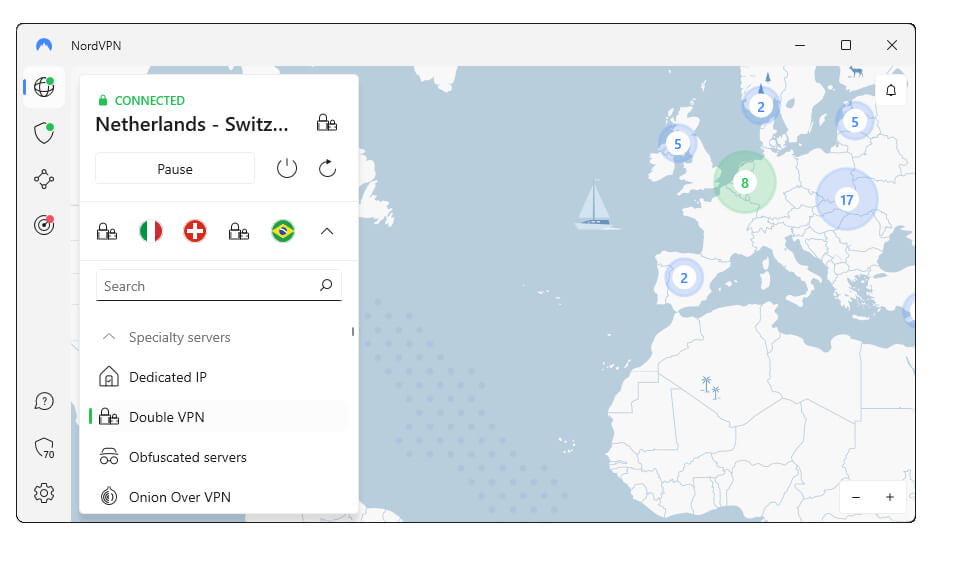
Task: Click the CONNECTED status label
Action: (x=150, y=100)
